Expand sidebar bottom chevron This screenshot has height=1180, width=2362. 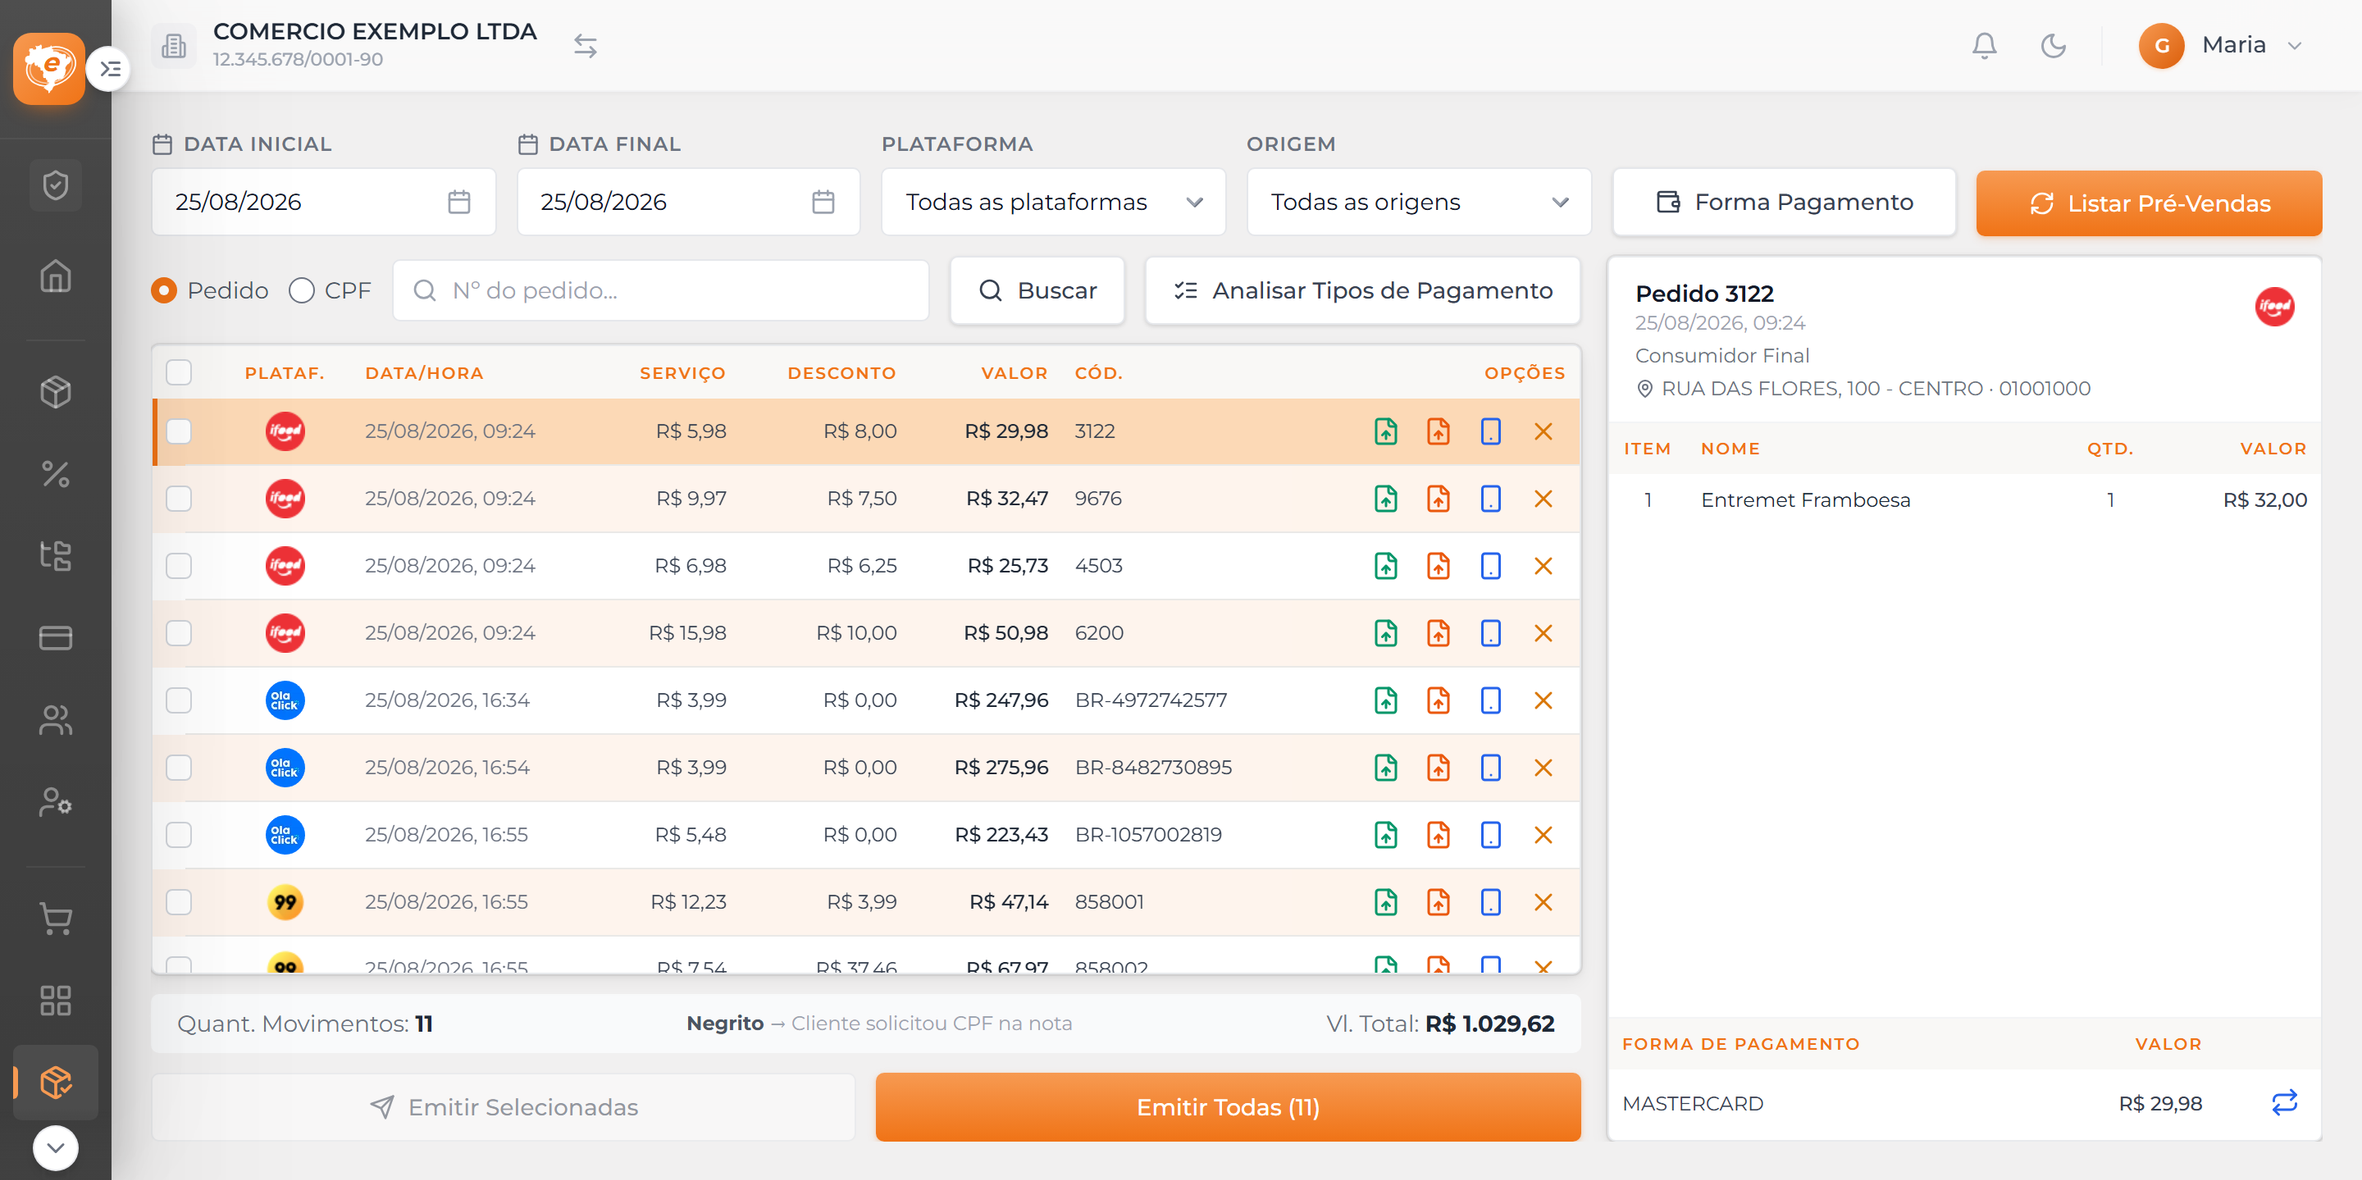(x=55, y=1147)
